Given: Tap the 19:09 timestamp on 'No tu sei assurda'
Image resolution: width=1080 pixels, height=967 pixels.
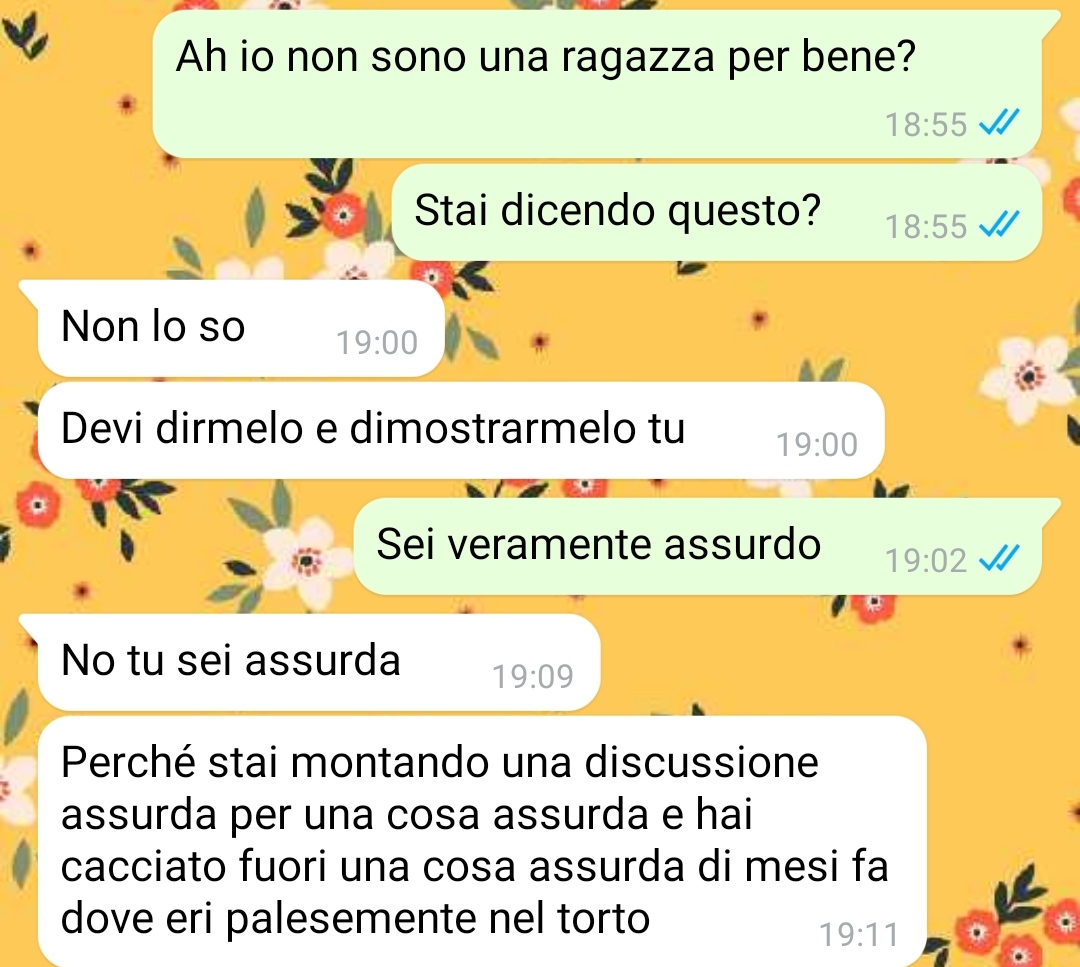Looking at the screenshot, I should [x=532, y=676].
